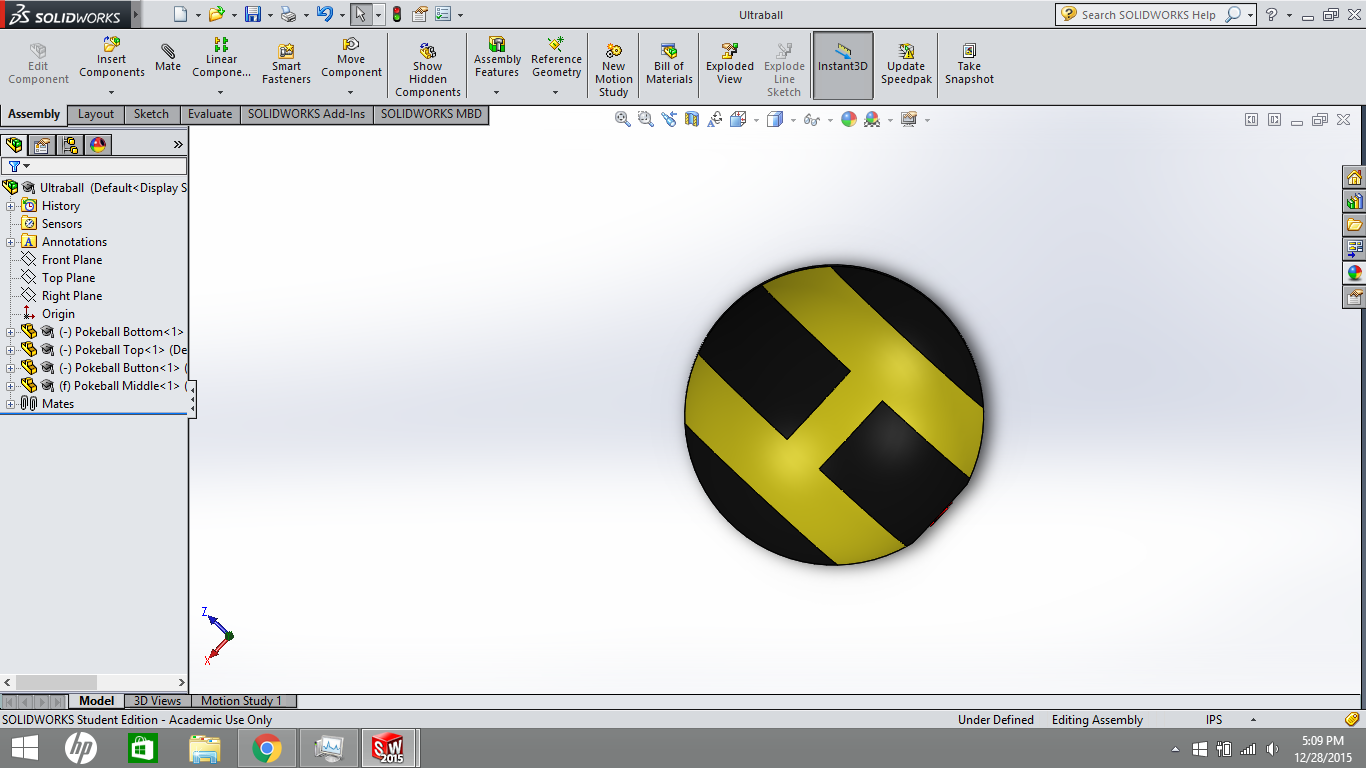This screenshot has height=768, width=1366.
Task: Click the Insert Components tool
Action: coord(112,57)
